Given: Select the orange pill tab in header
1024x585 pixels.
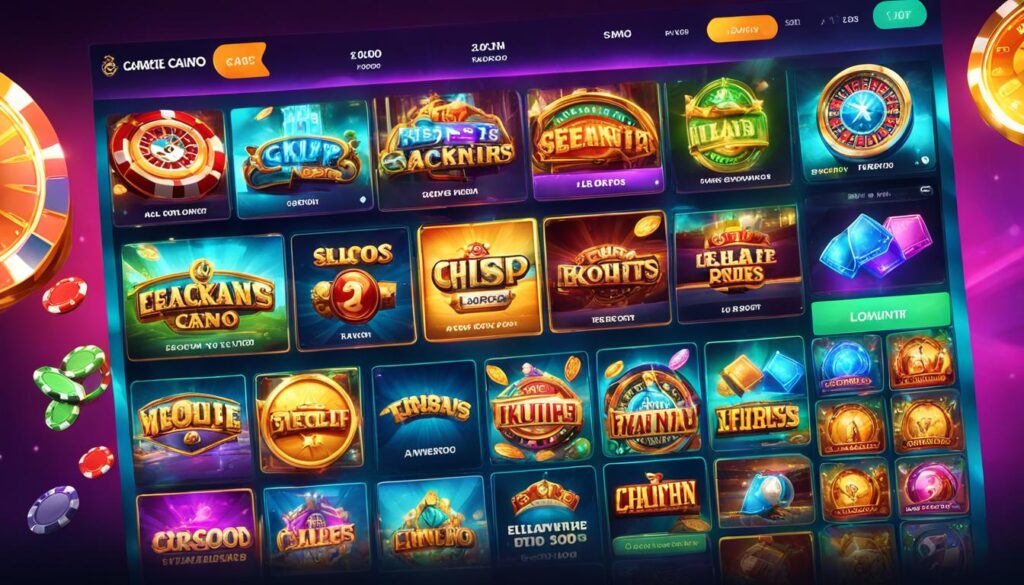Looking at the screenshot, I should tap(742, 29).
